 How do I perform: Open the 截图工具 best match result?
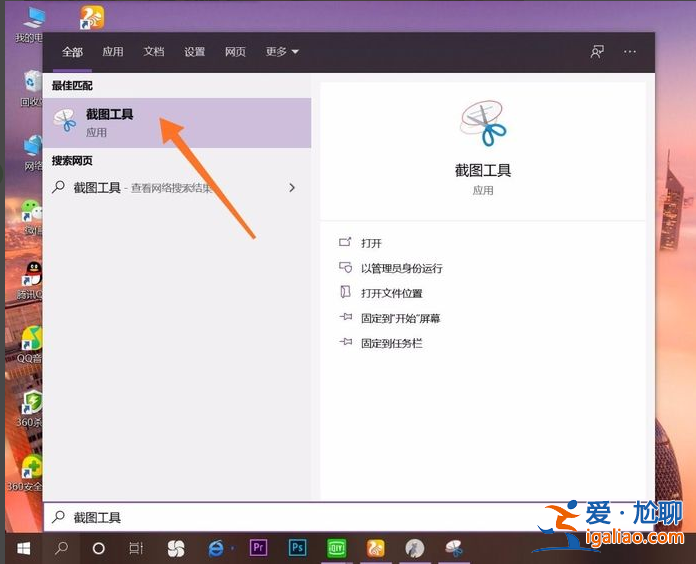[x=177, y=123]
